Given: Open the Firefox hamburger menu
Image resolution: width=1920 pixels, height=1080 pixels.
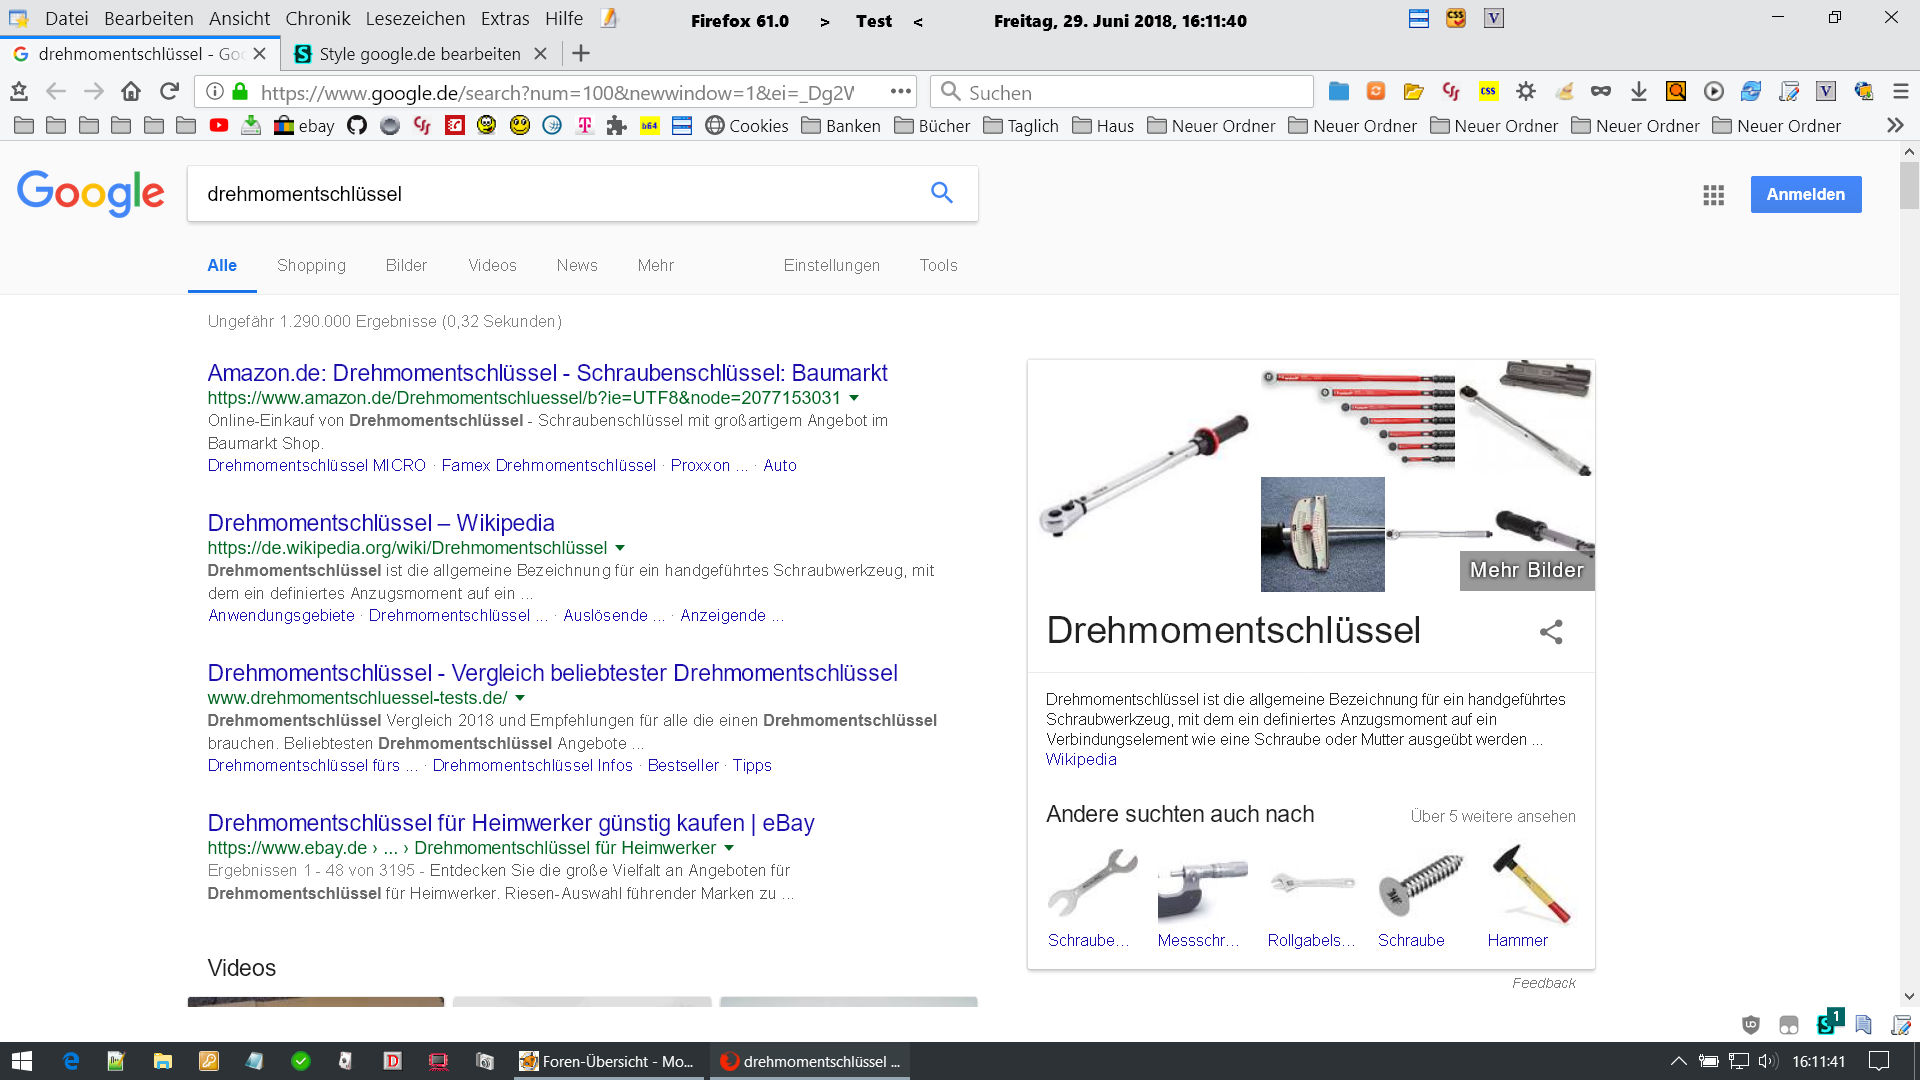Looking at the screenshot, I should click(x=1900, y=92).
